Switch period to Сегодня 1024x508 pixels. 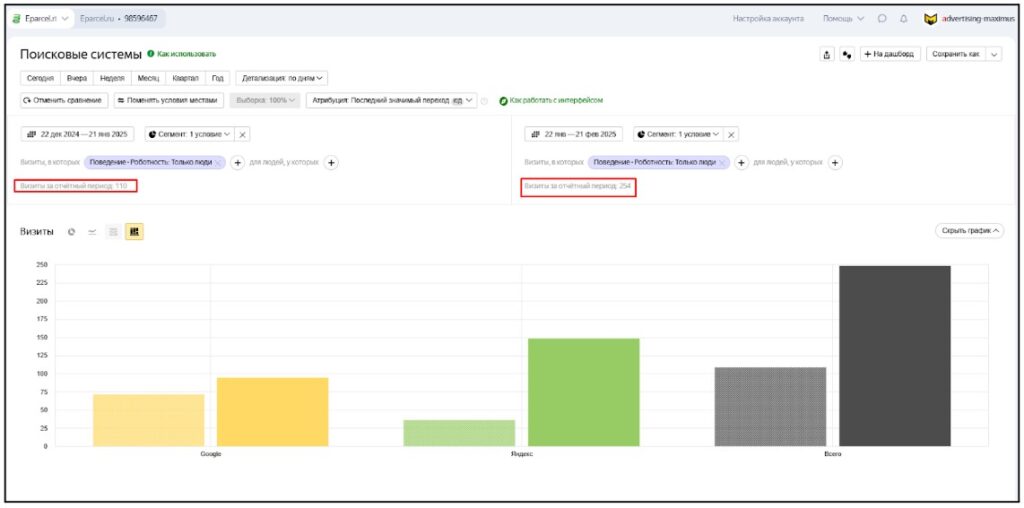39,78
